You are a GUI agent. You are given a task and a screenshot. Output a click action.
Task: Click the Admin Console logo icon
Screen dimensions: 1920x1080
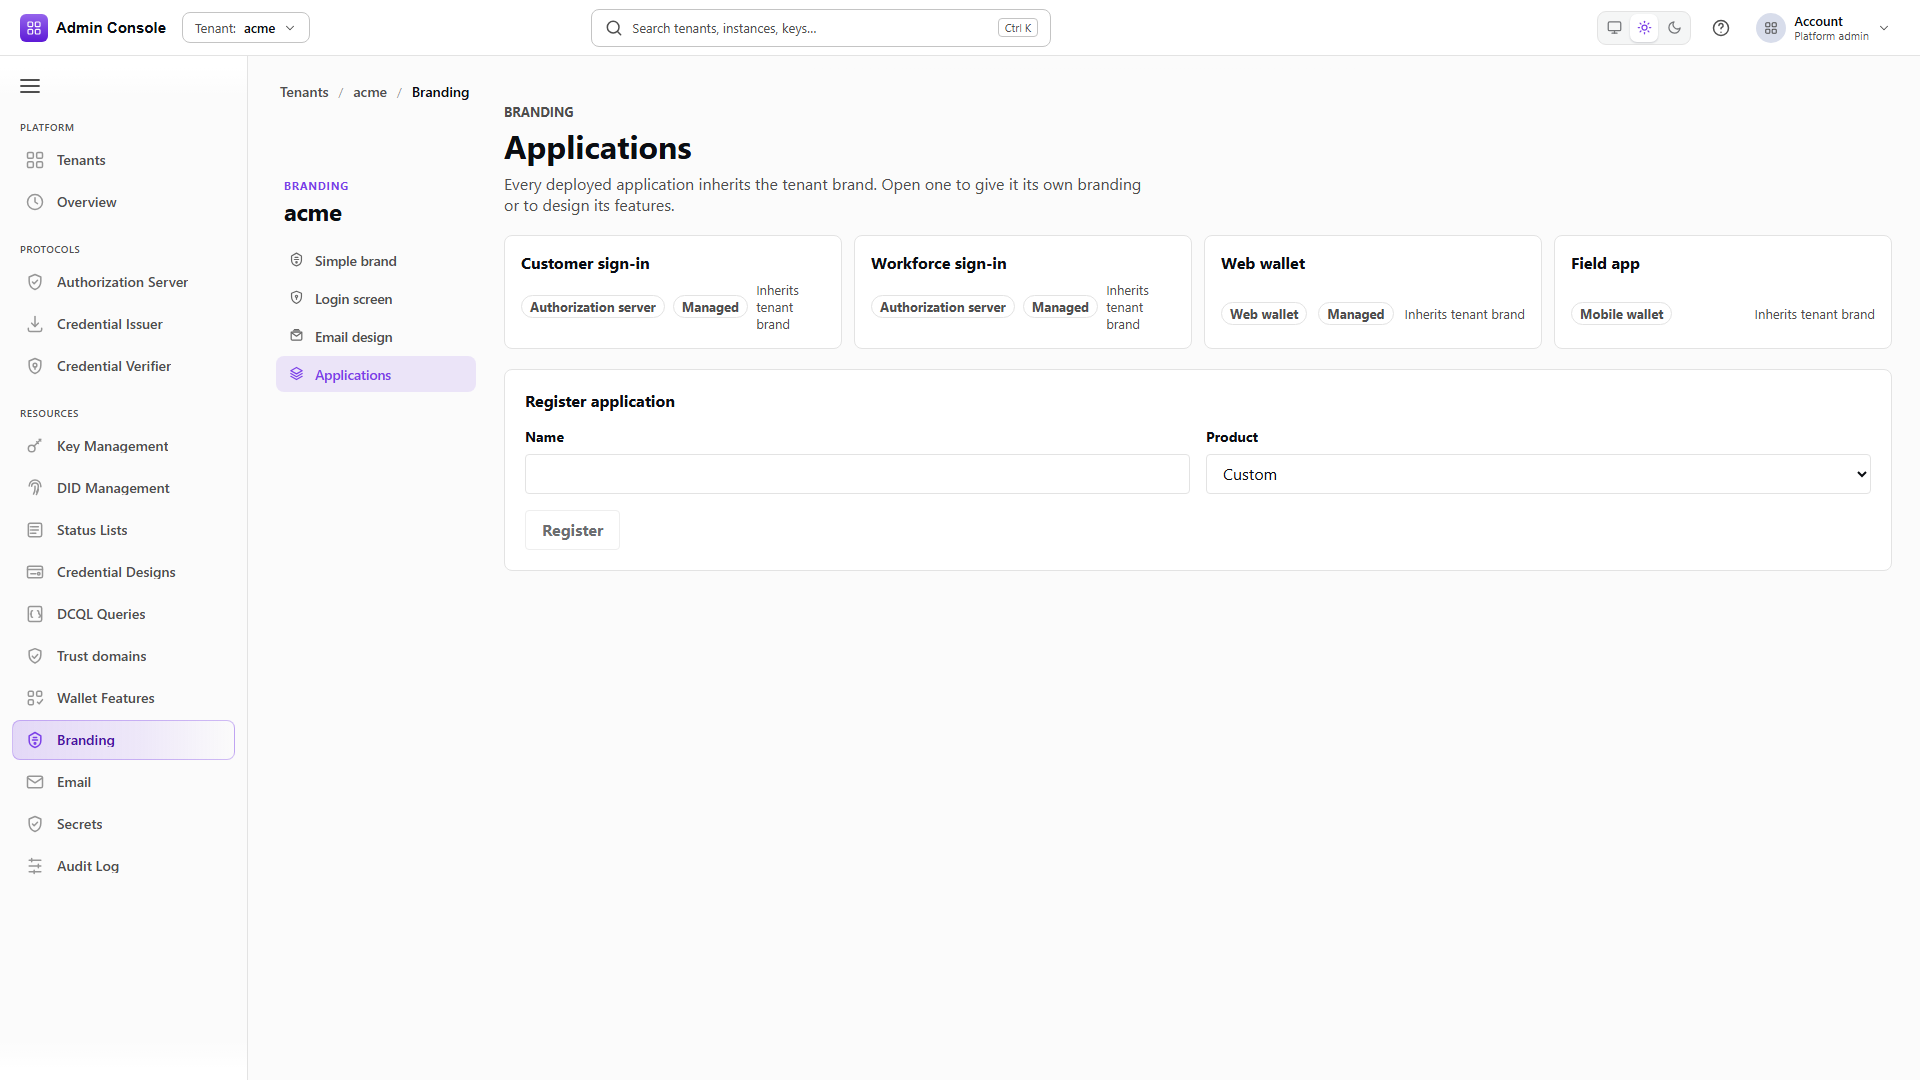[34, 28]
